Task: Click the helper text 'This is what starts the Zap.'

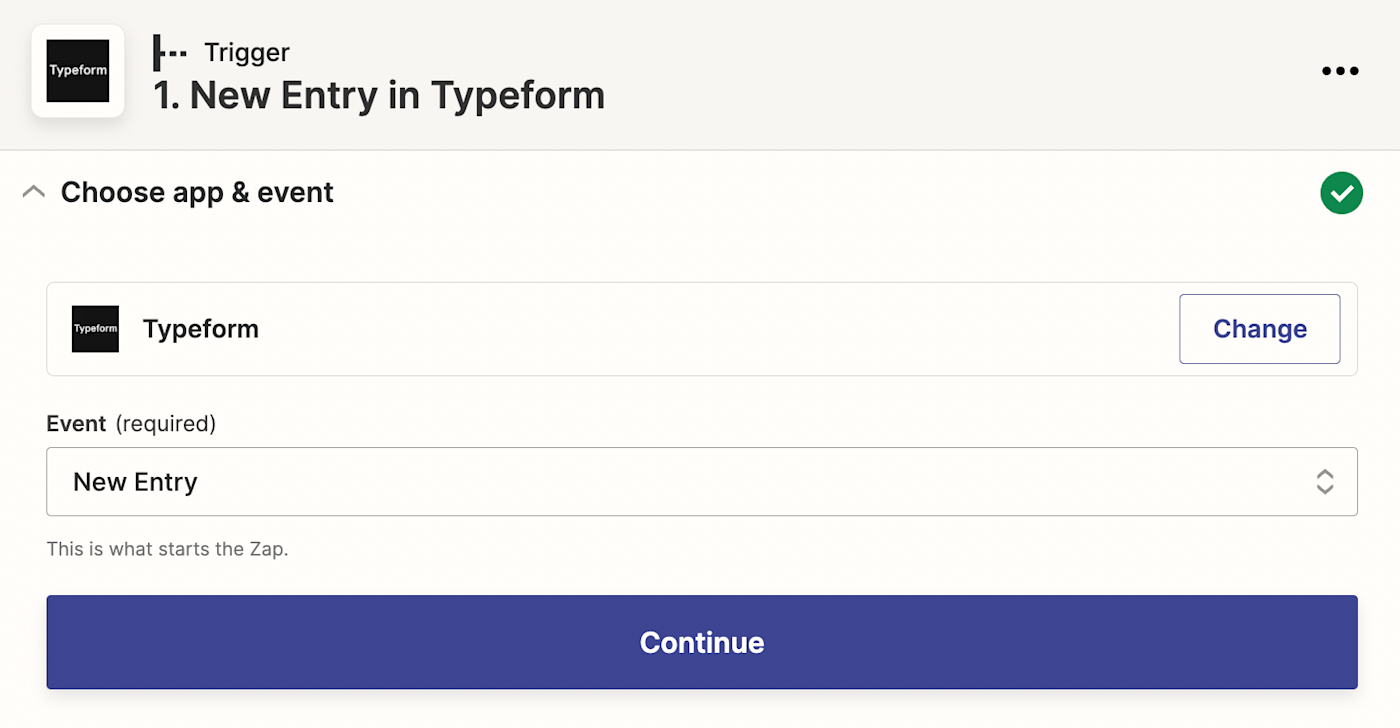Action: coord(167,549)
